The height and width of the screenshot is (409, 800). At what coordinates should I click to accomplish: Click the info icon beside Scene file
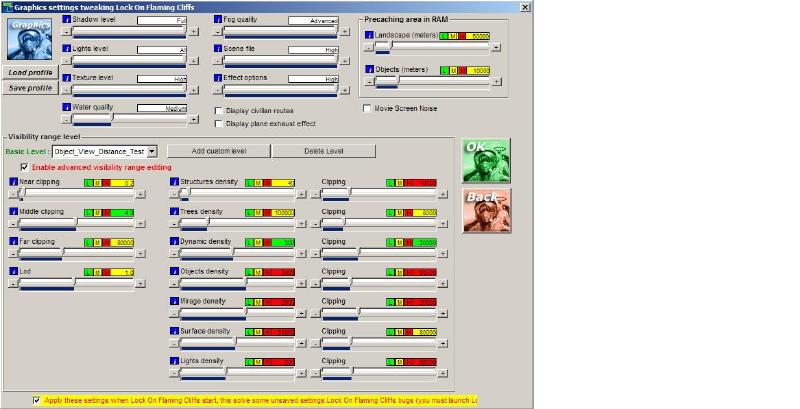218,48
